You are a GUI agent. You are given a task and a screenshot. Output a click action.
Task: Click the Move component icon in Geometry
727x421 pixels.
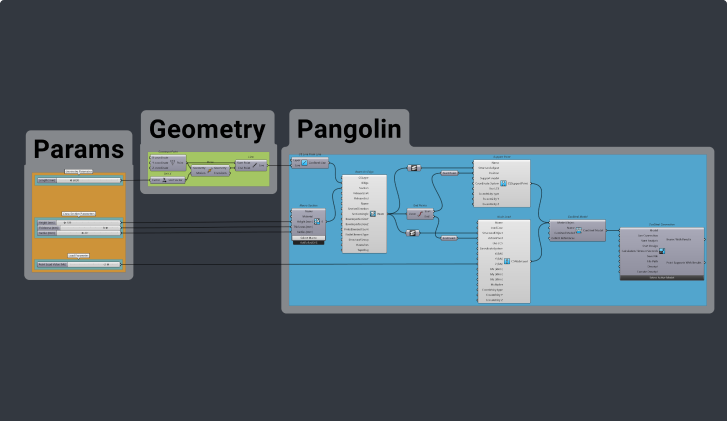pyautogui.click(x=211, y=170)
